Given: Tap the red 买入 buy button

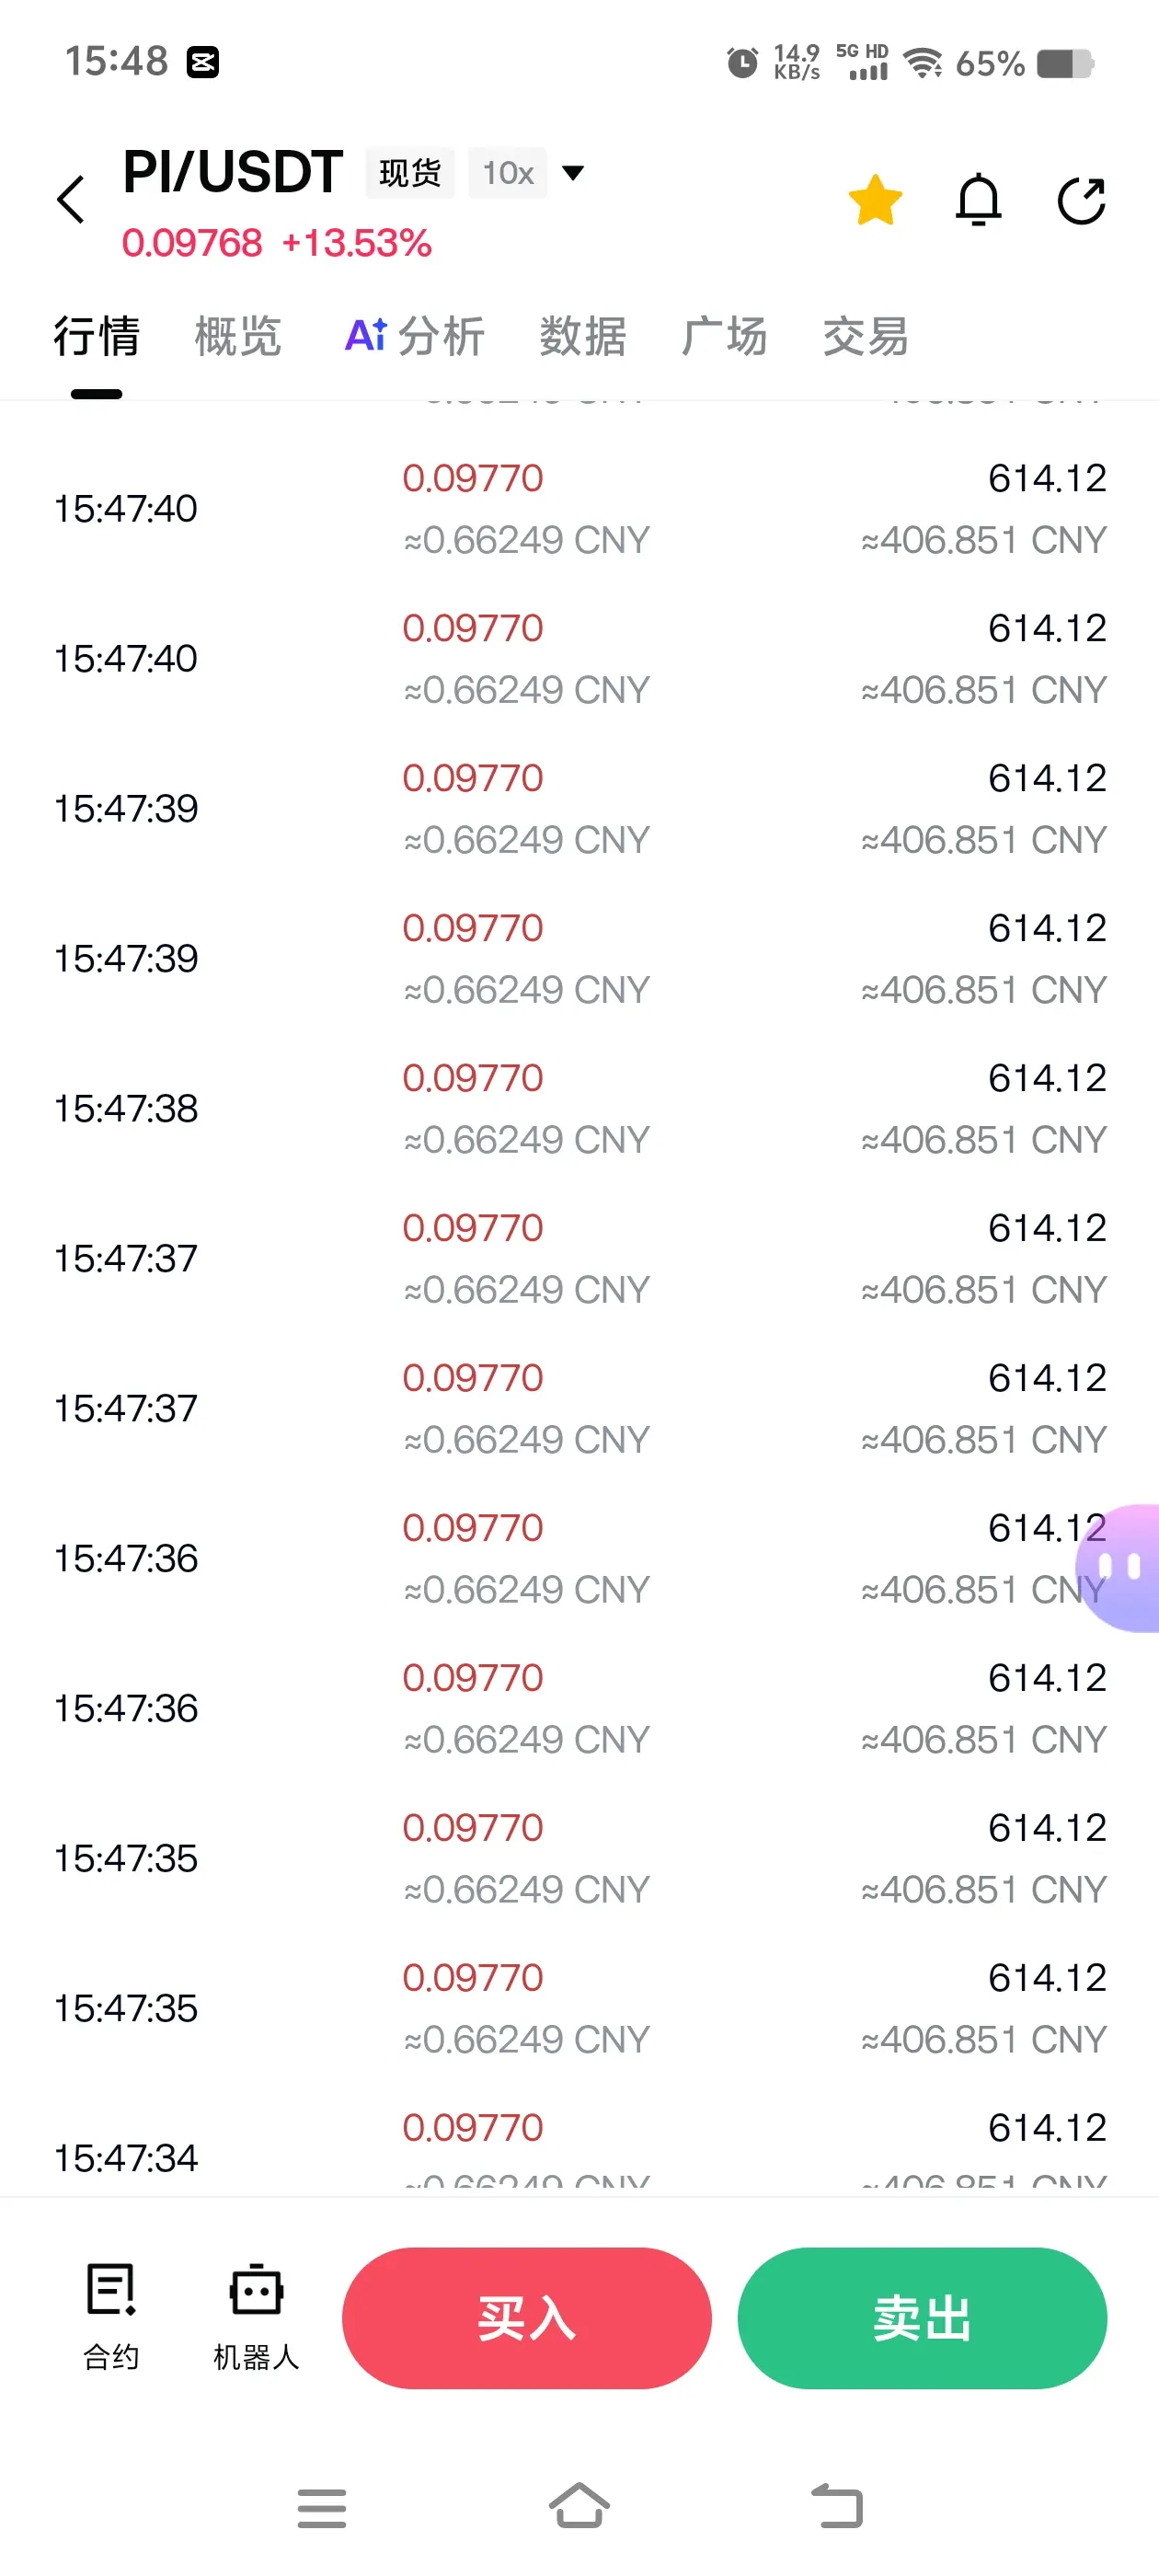Looking at the screenshot, I should (527, 2318).
